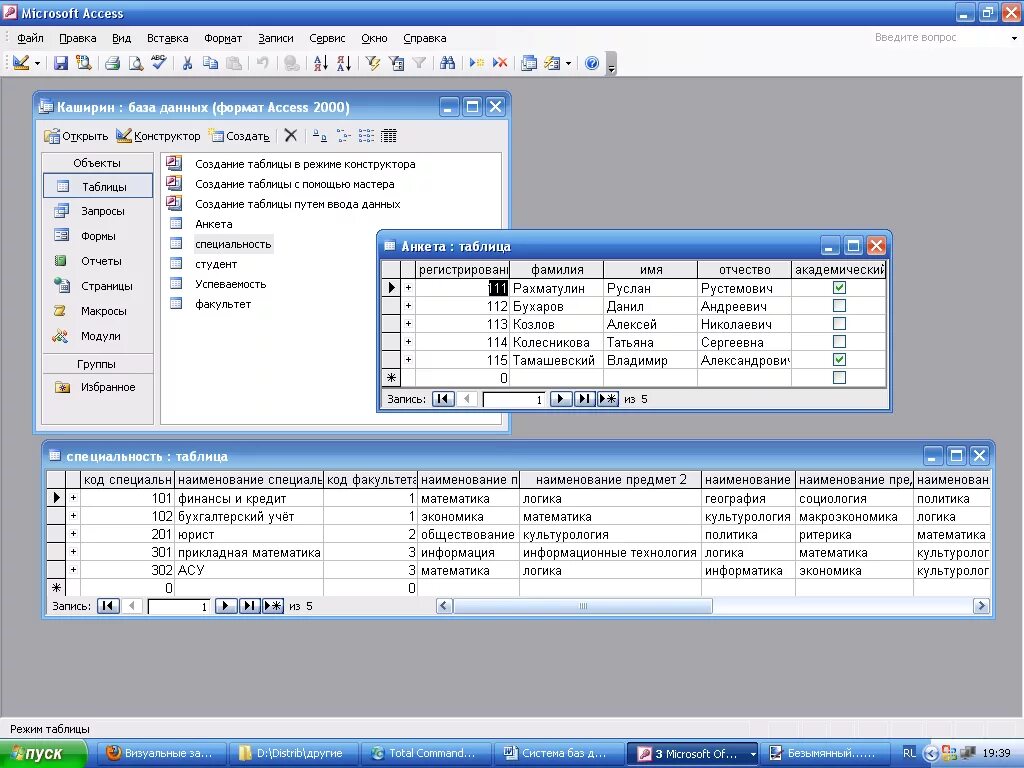Open Print Preview from the toolbar

[136, 63]
